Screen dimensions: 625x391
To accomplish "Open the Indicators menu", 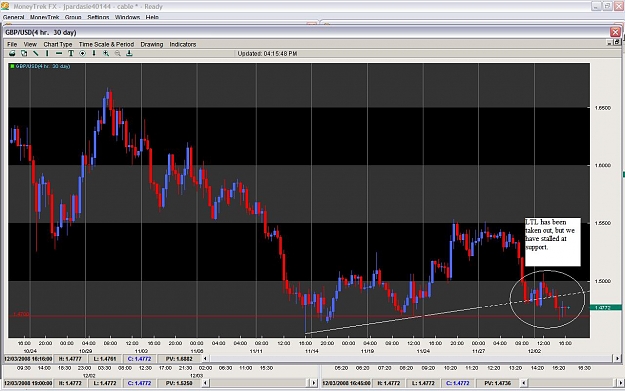I will point(183,44).
